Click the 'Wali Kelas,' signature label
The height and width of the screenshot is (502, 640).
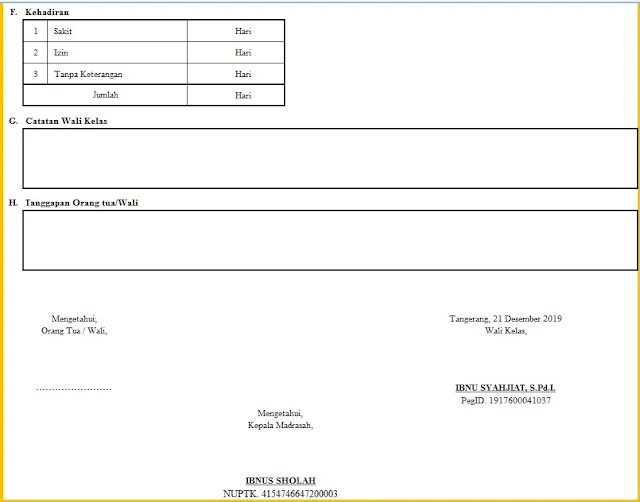(x=506, y=331)
